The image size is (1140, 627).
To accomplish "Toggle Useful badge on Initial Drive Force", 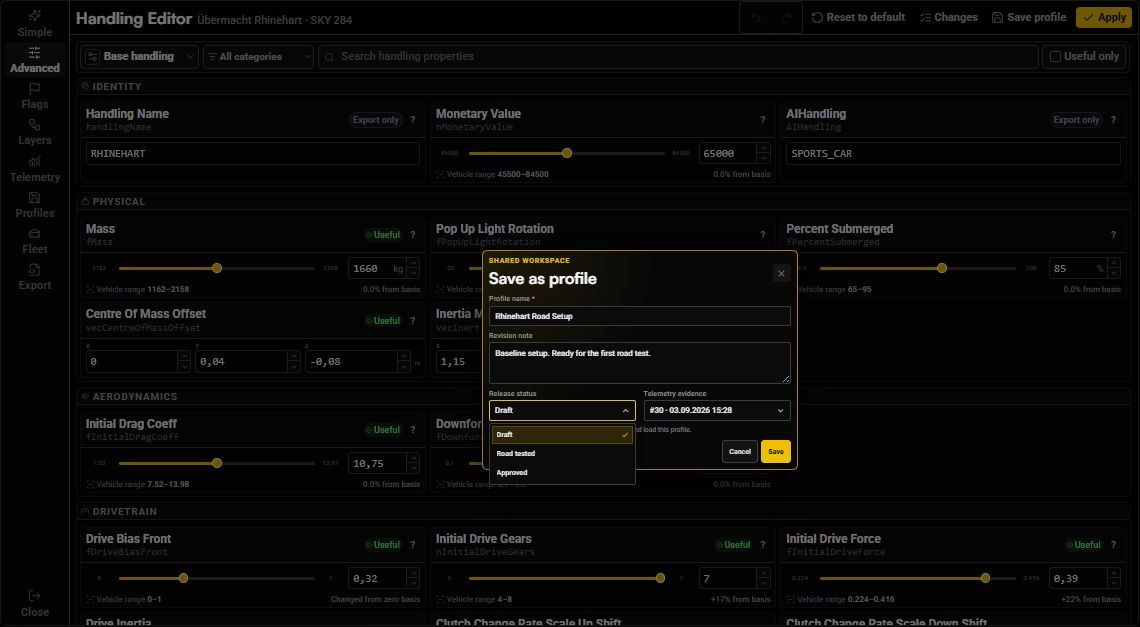I will [1083, 545].
